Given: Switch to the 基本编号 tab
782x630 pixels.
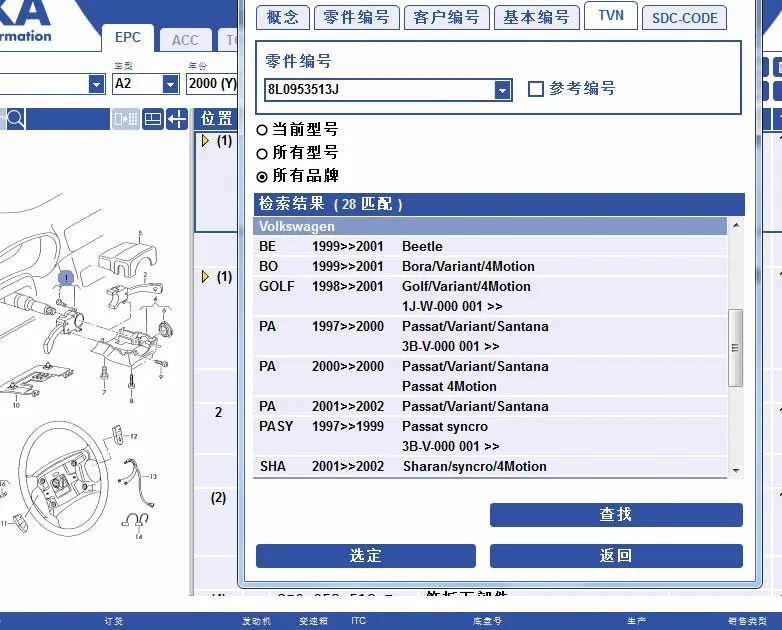Looking at the screenshot, I should point(537,17).
